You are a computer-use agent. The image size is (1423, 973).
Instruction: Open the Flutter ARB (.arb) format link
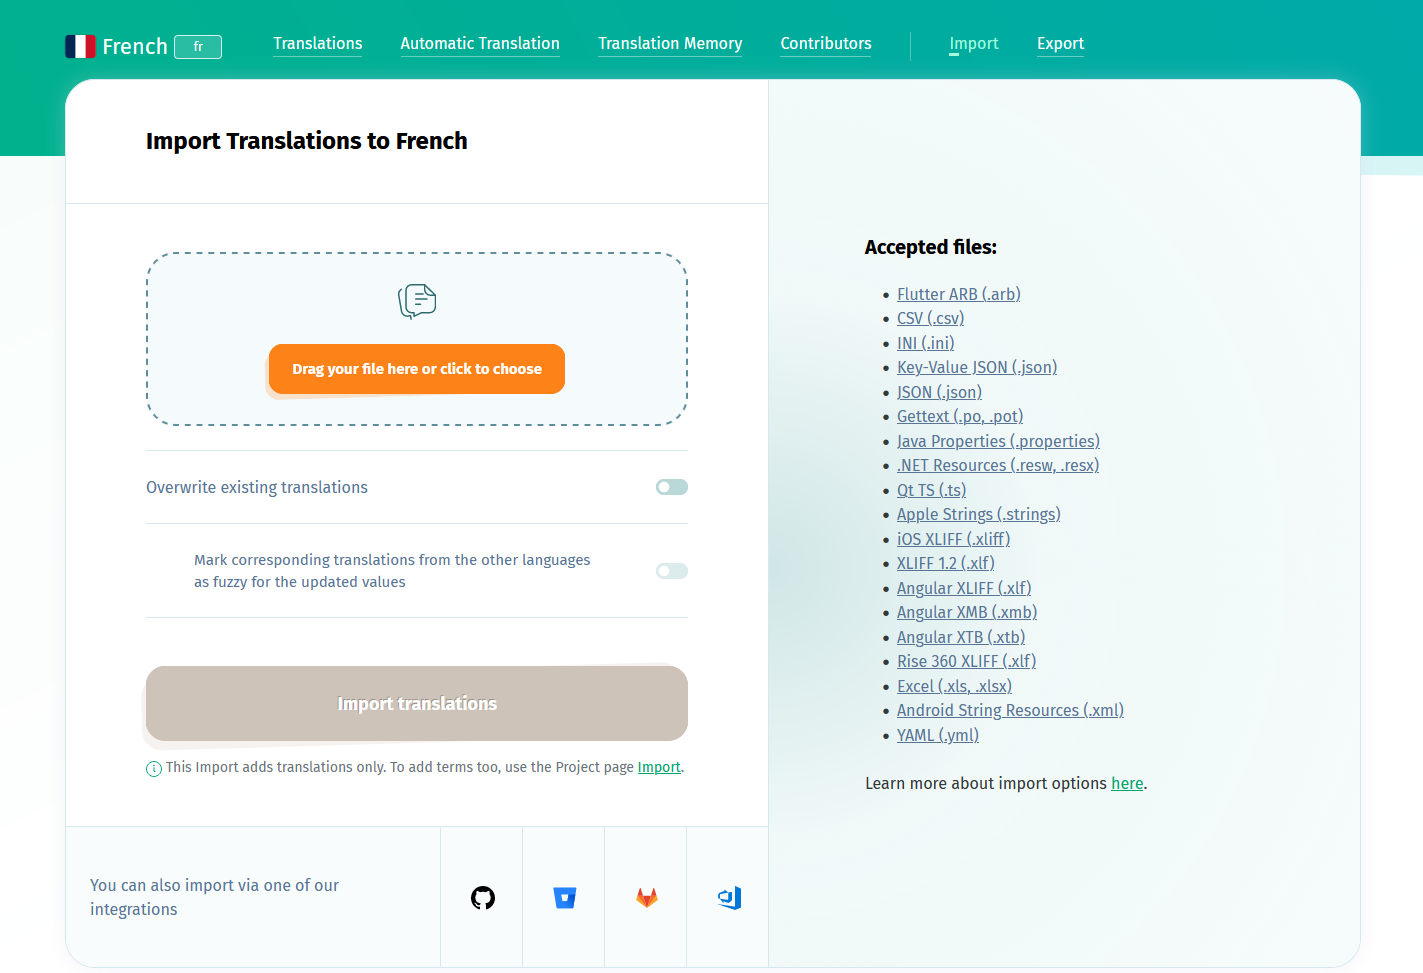pos(958,294)
